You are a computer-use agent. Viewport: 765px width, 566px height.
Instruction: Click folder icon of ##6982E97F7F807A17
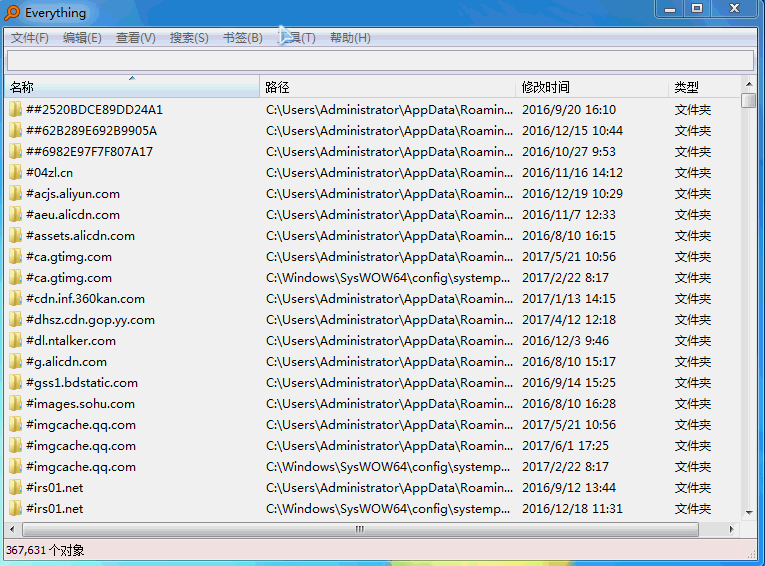pos(16,151)
